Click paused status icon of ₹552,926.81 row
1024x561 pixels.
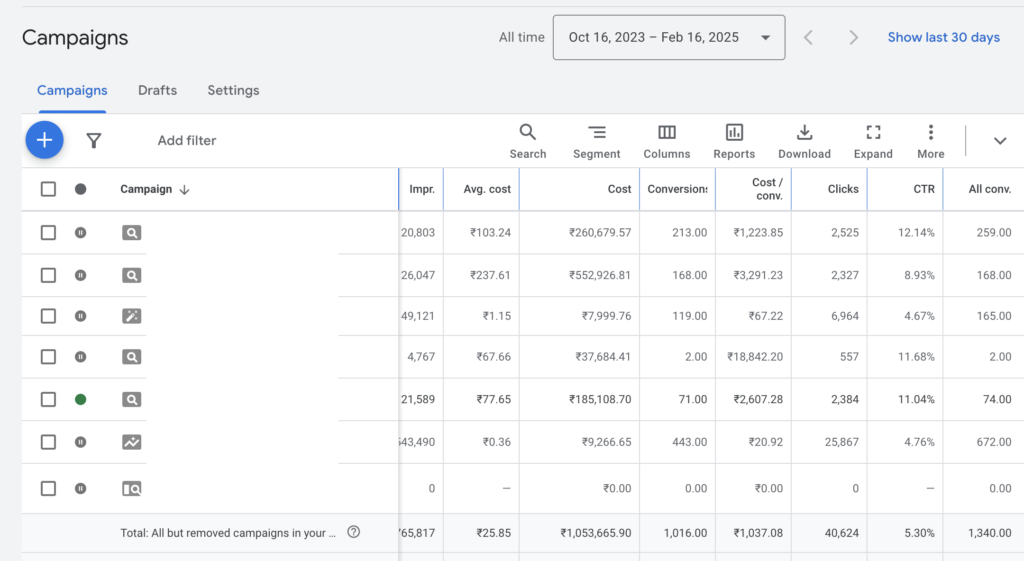point(80,275)
